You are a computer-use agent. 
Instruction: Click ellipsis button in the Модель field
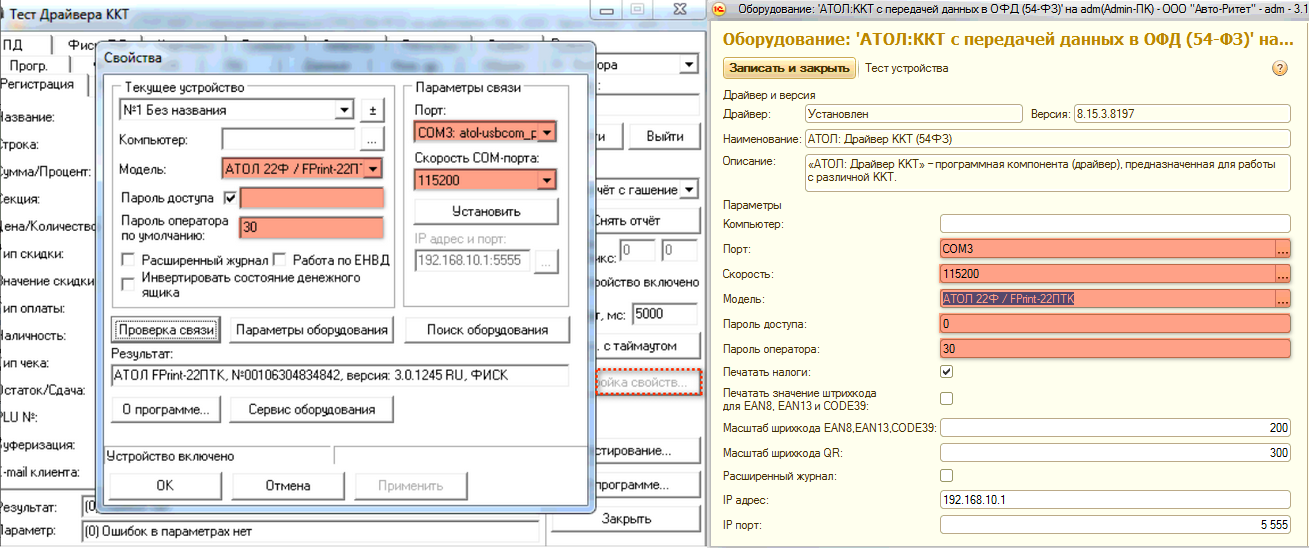(1282, 298)
